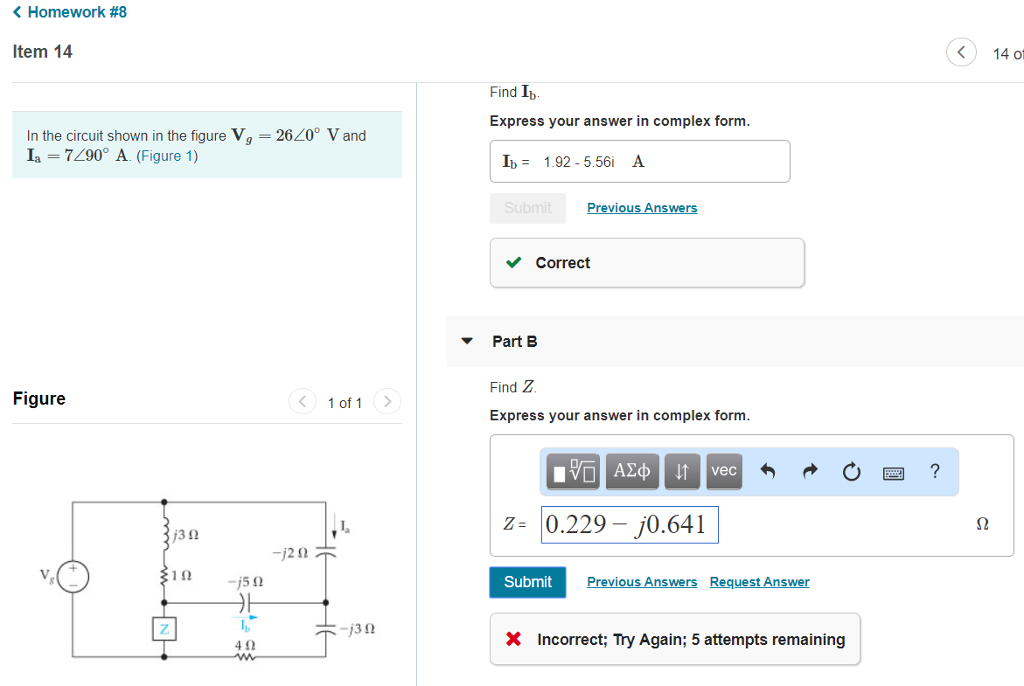Open equation editor help
1024x686 pixels.
click(x=935, y=471)
